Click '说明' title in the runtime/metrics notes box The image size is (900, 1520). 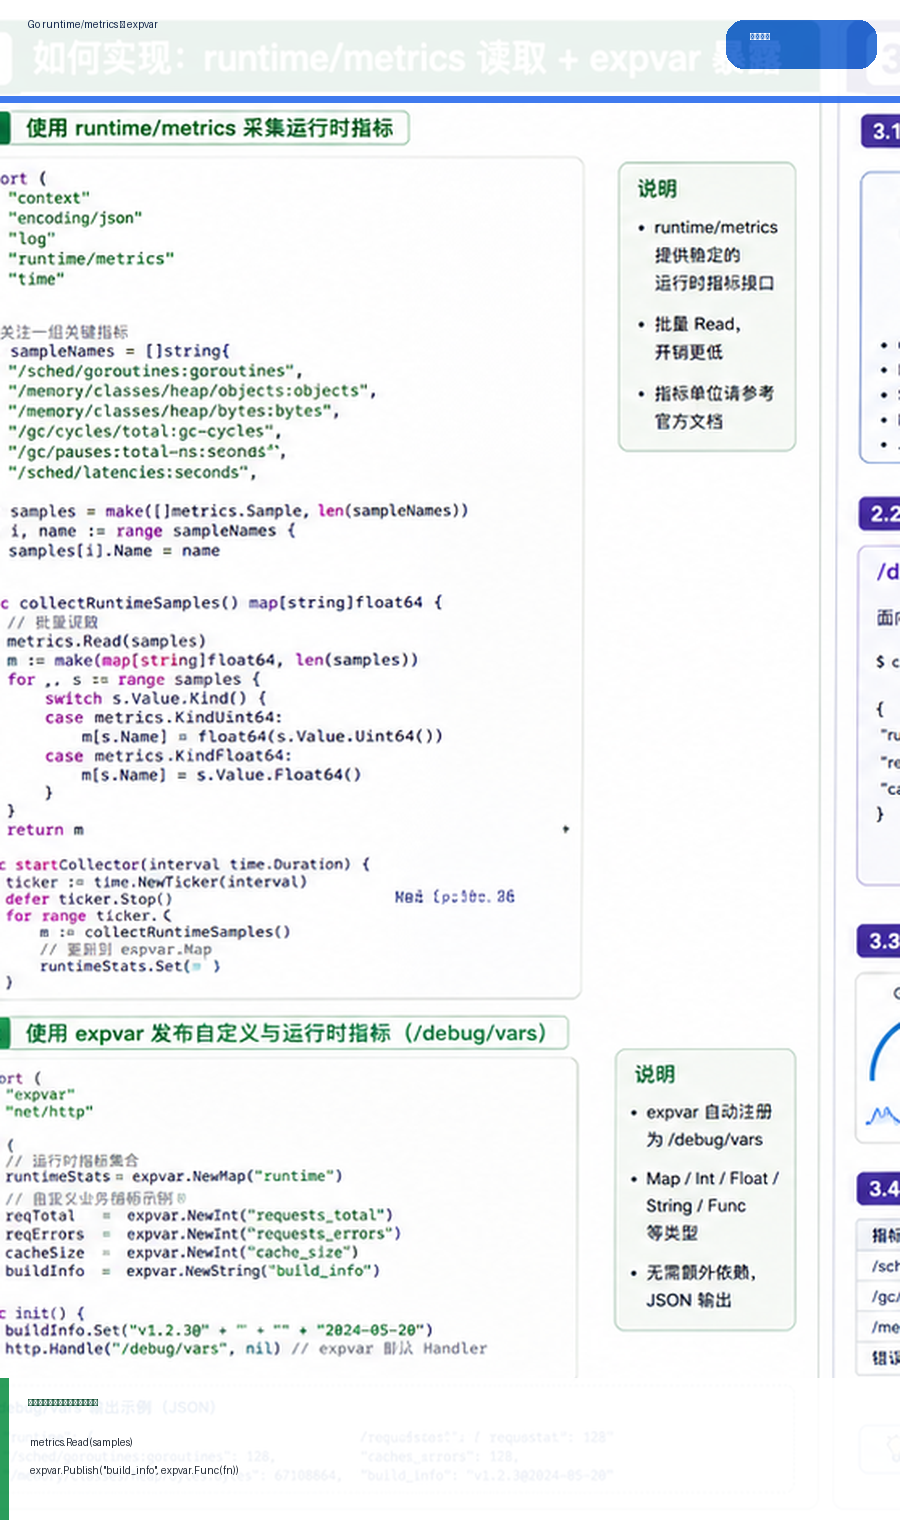657,188
